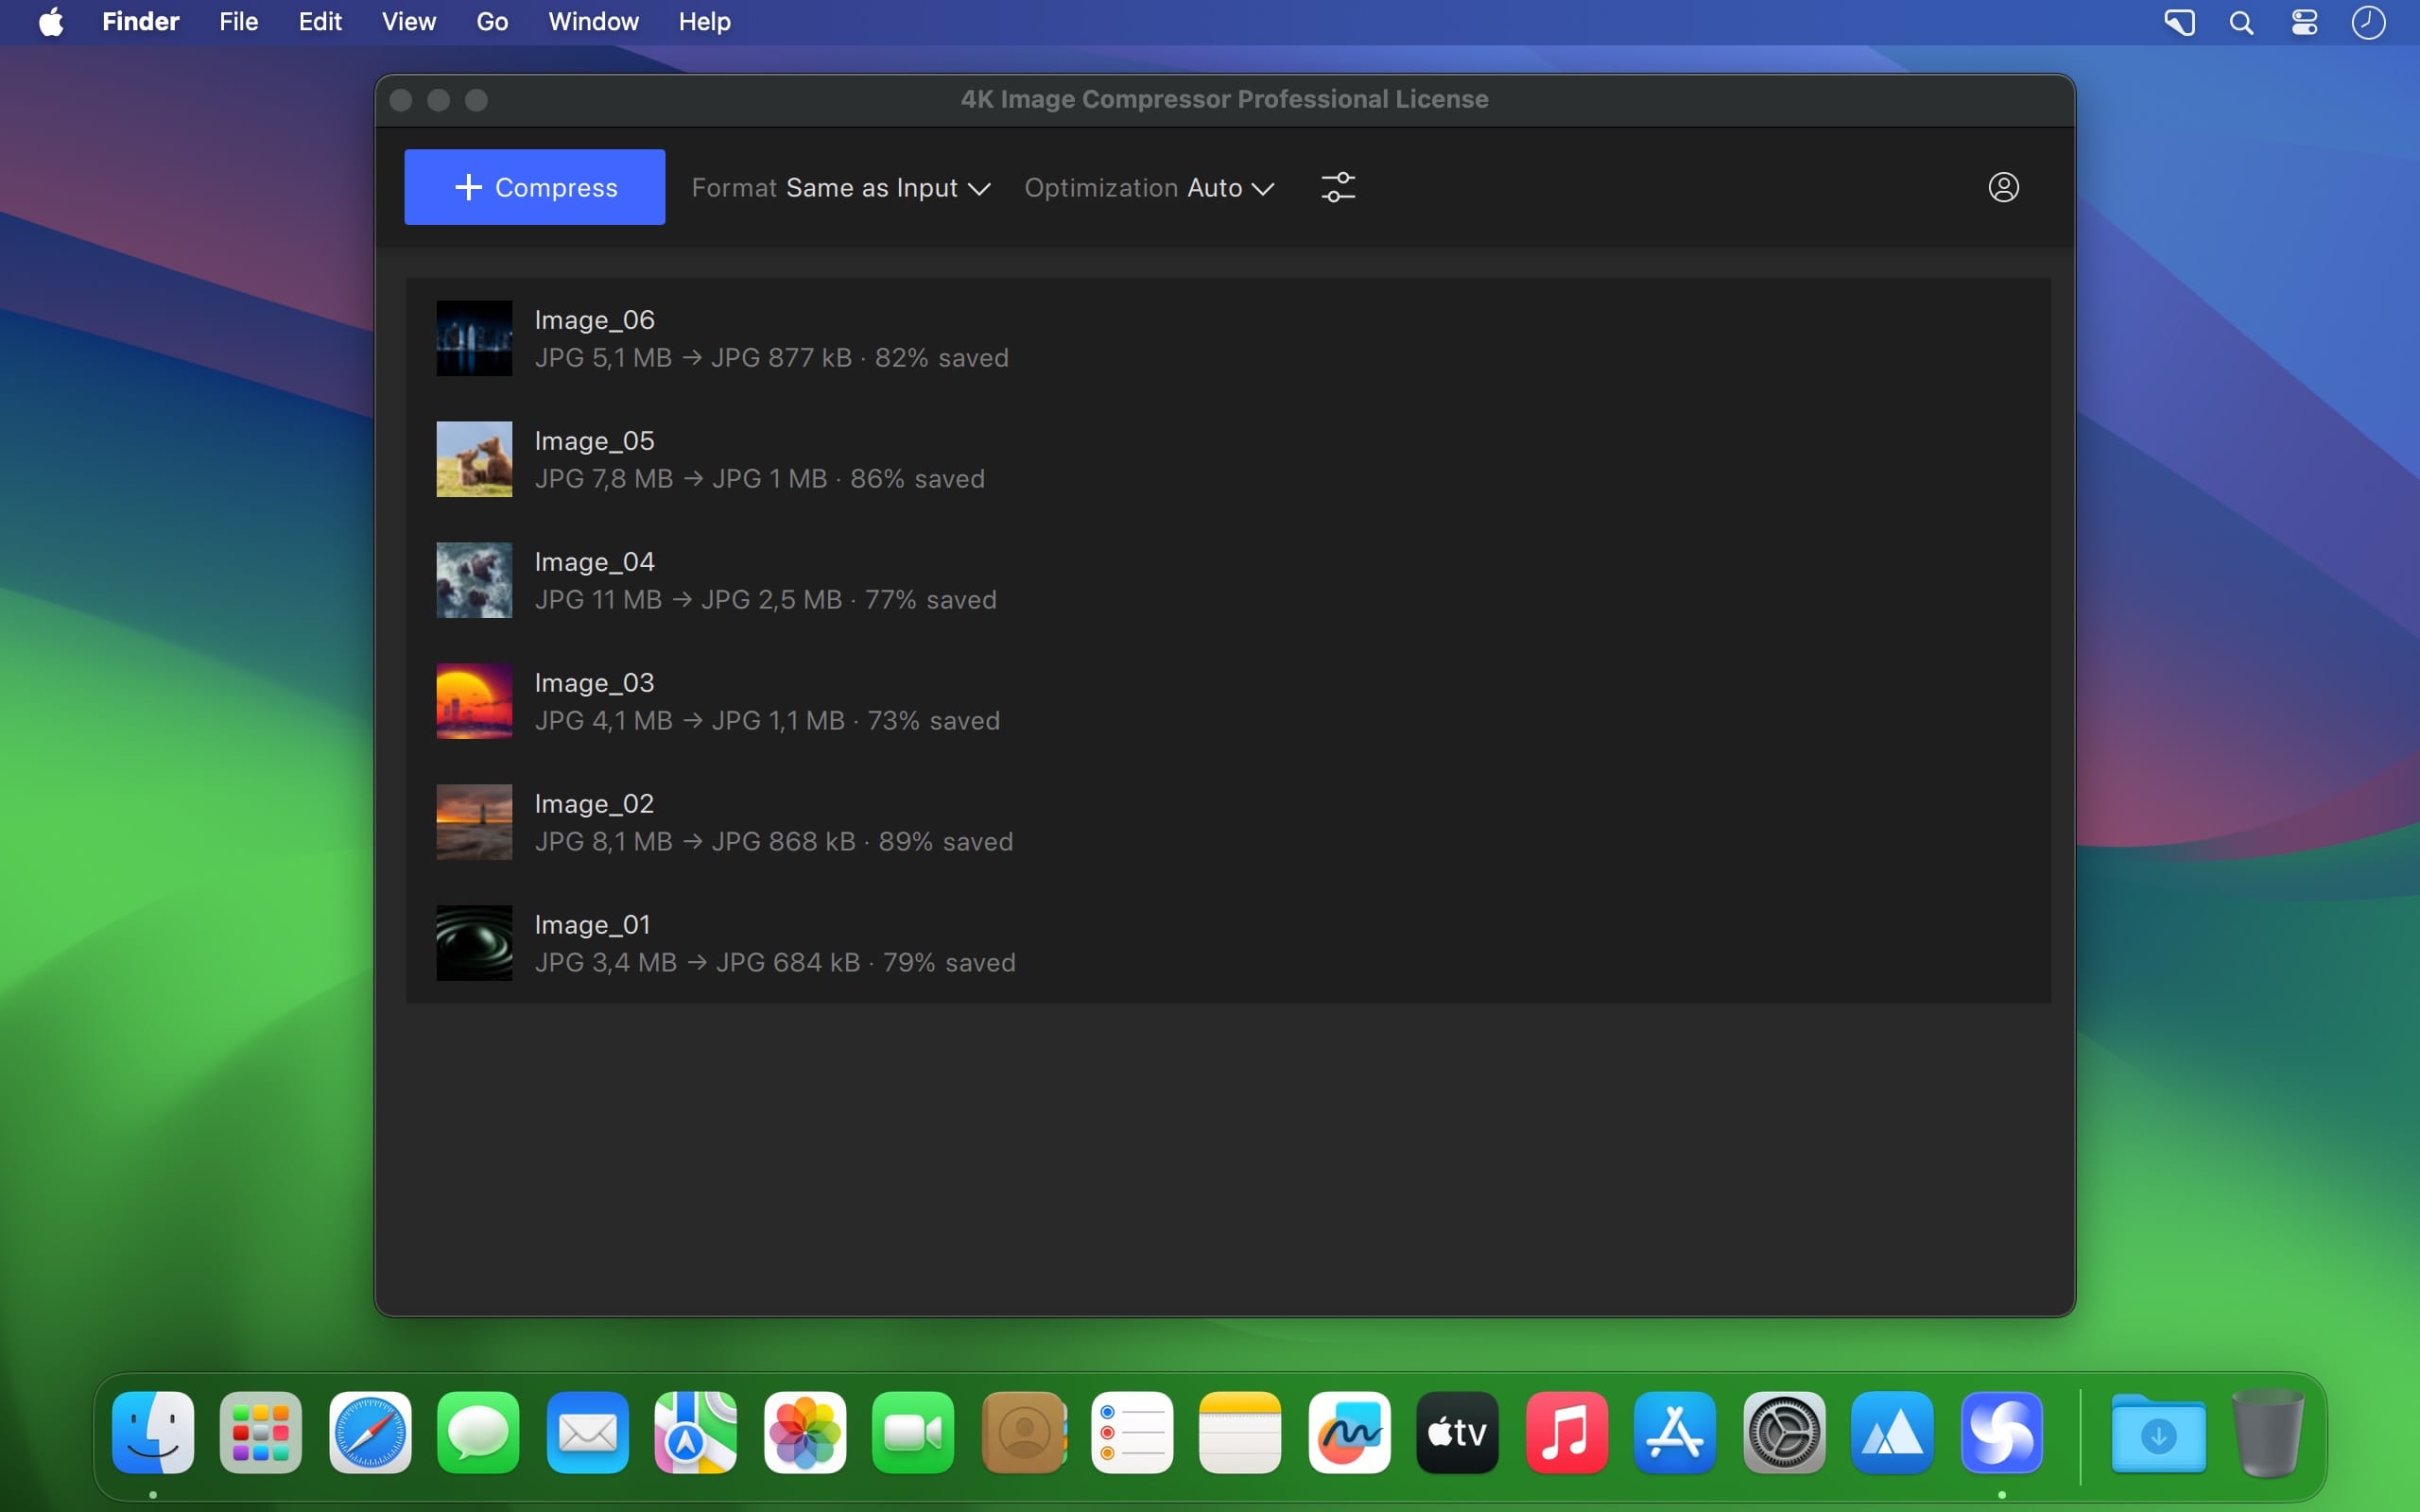Expand the Optimization Auto dropdown
Viewport: 2420px width, 1512px height.
point(1149,188)
